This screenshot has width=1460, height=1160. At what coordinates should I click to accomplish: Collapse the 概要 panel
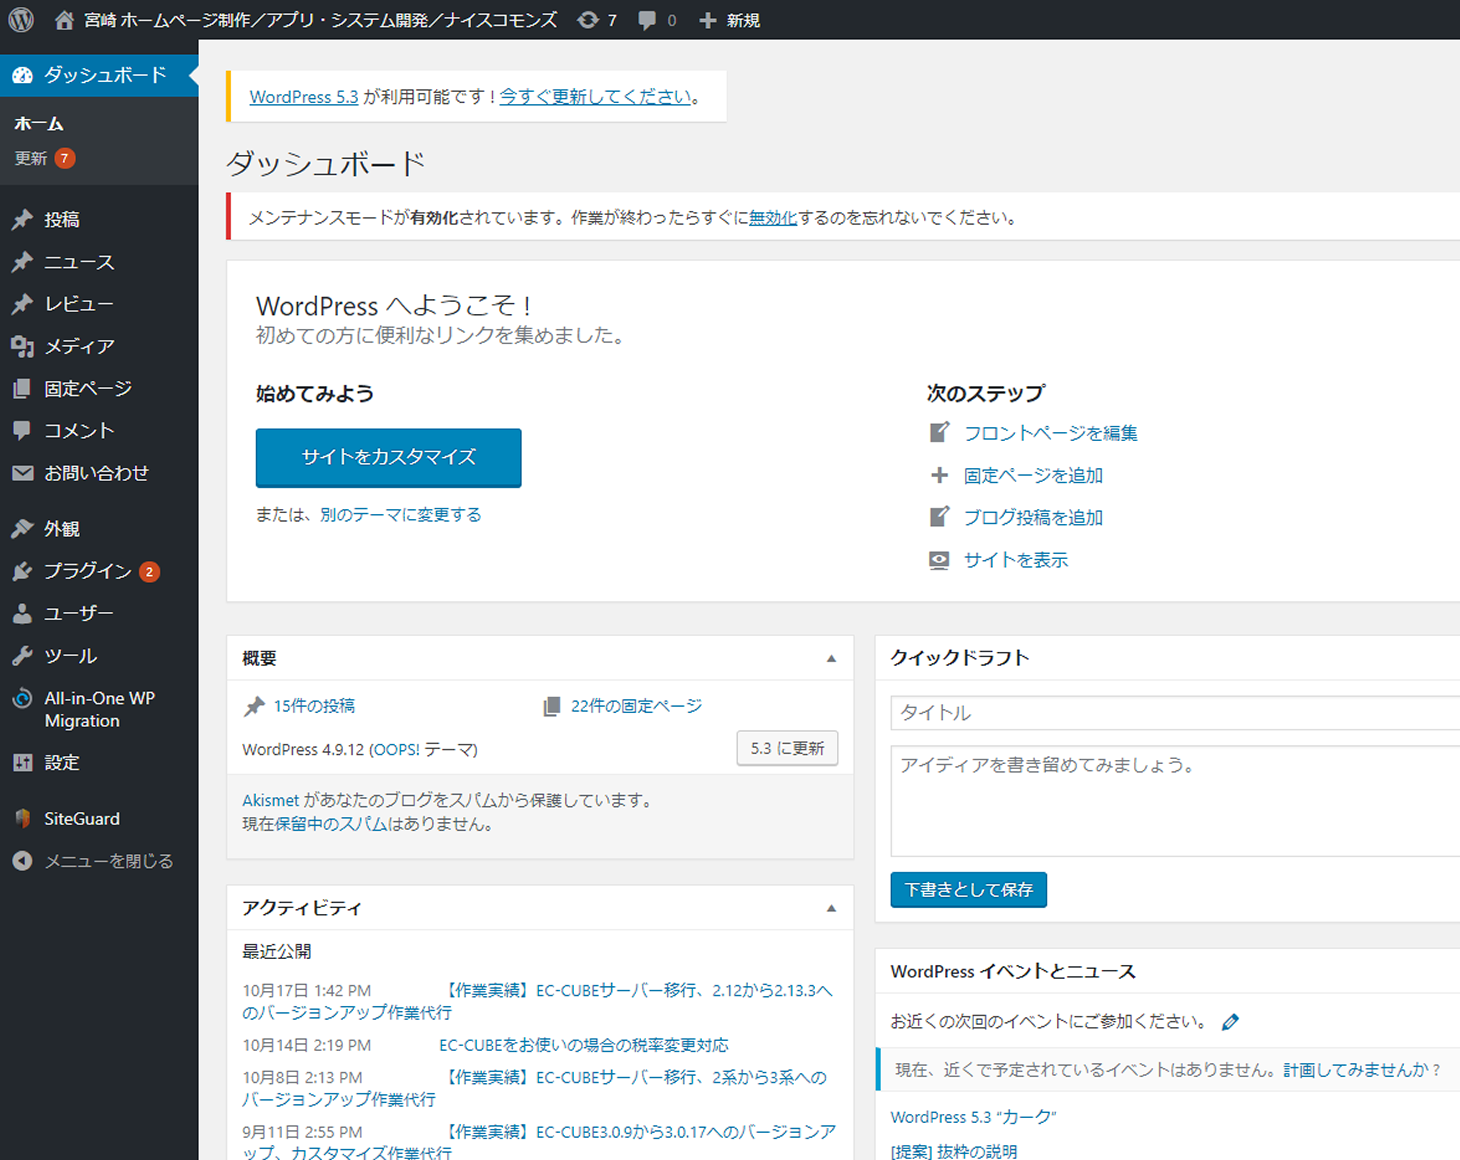(831, 659)
